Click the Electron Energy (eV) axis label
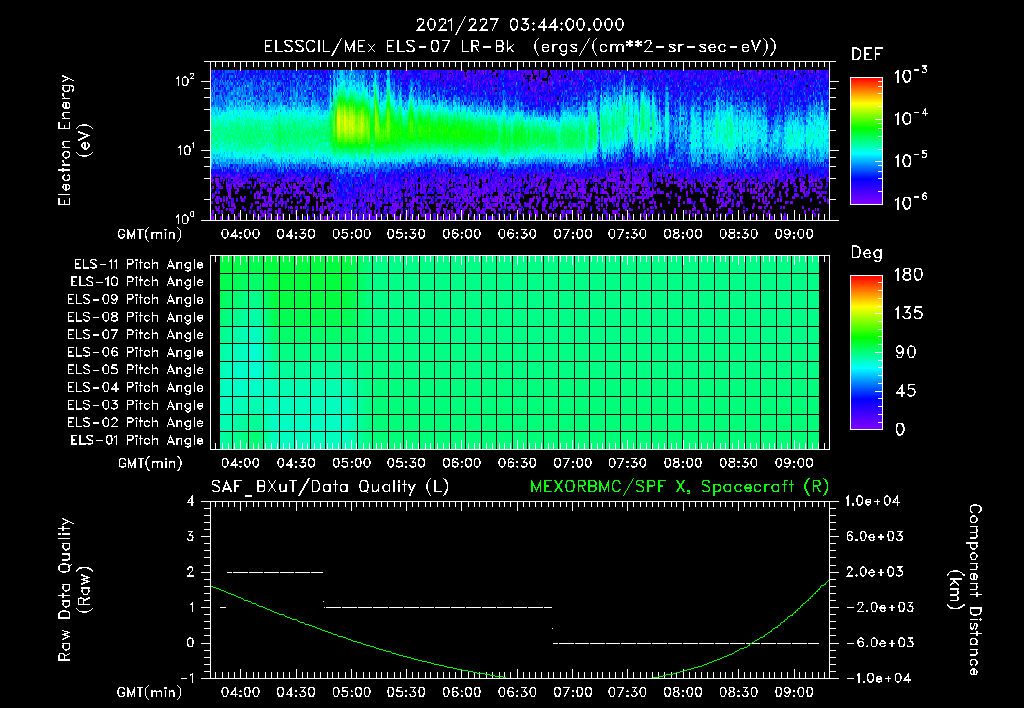1024x708 pixels. (x=74, y=140)
